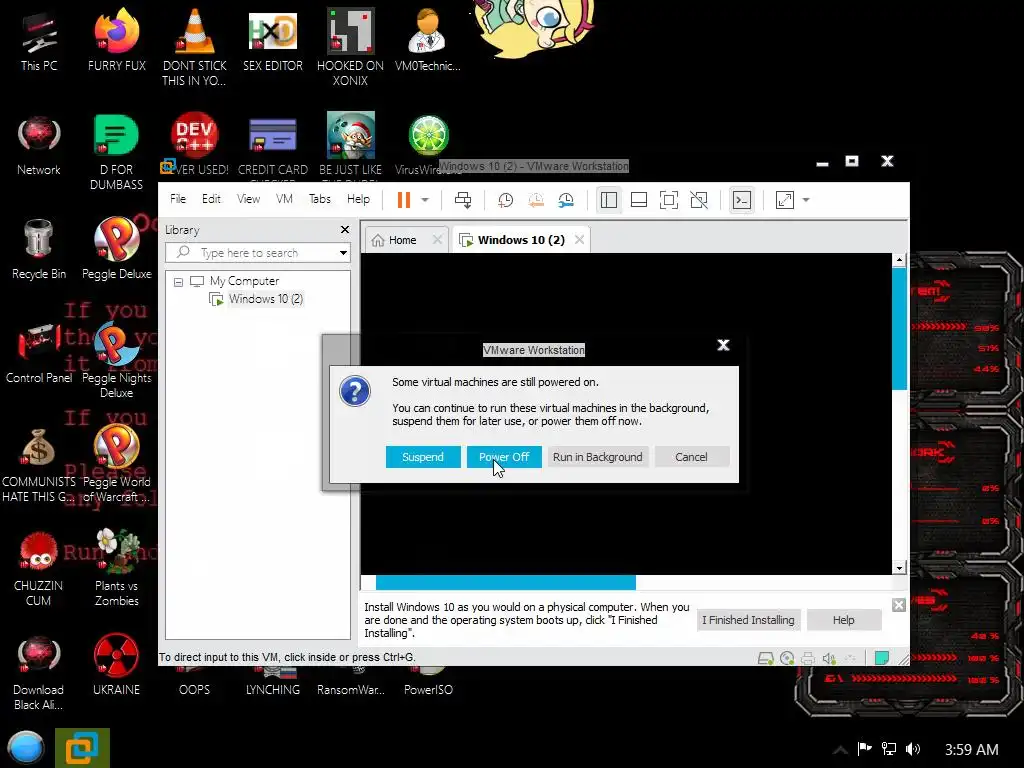1024x768 pixels.
Task: Click the hard disk status icon
Action: (765, 658)
